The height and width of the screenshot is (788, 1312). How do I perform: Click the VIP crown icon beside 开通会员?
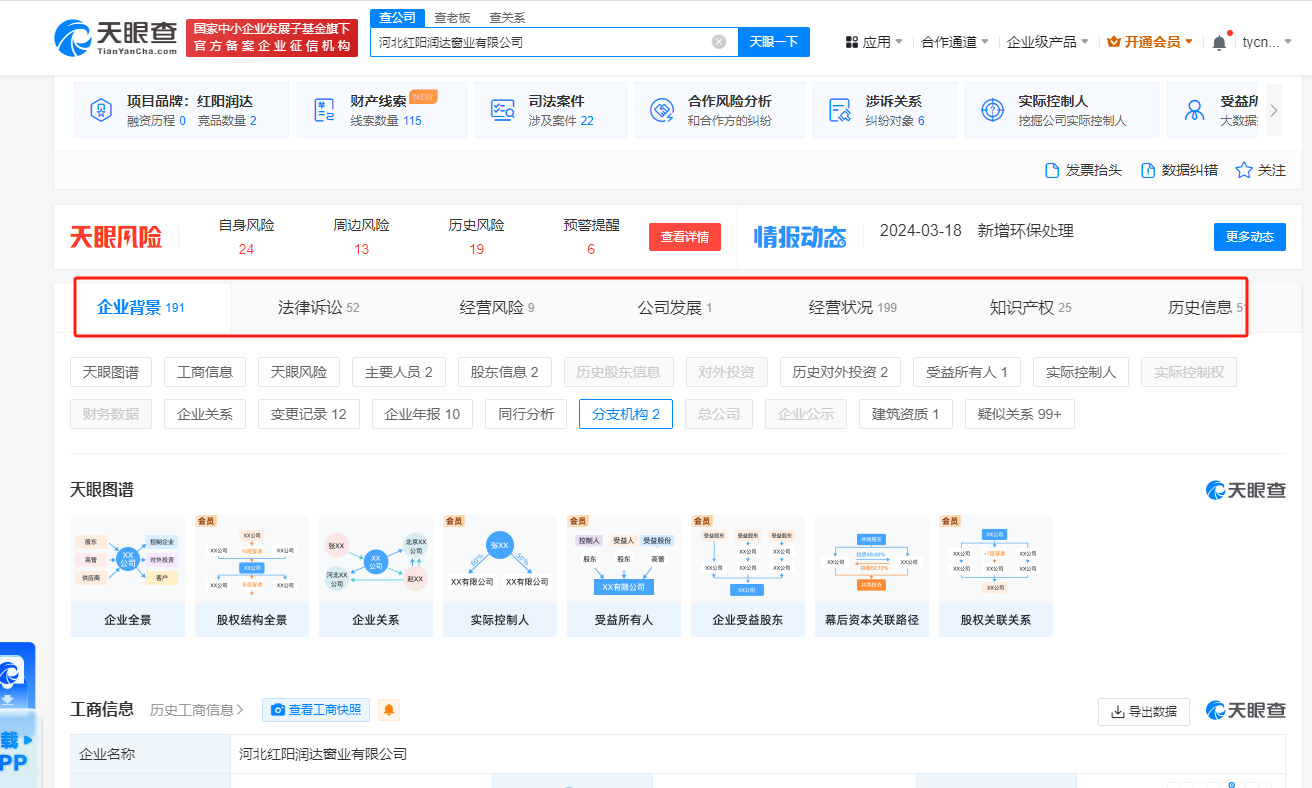[1114, 42]
